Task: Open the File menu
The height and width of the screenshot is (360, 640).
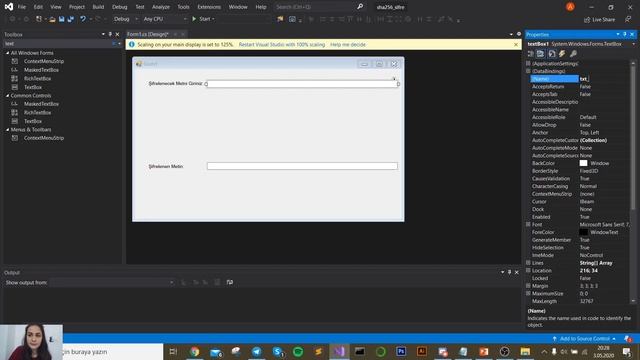Action: click(x=22, y=7)
